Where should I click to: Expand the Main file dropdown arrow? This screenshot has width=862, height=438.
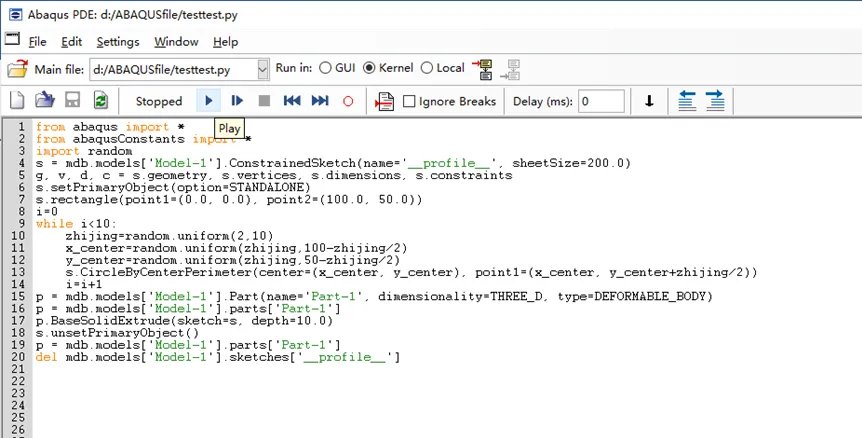[263, 70]
